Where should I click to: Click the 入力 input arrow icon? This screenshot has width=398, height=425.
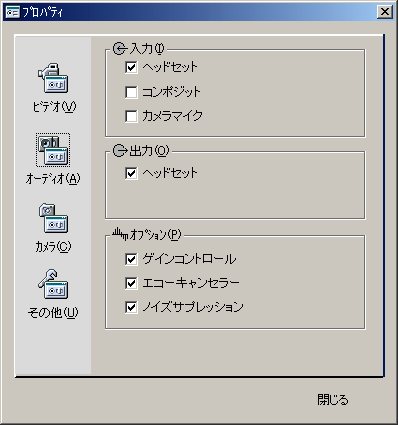[x=119, y=49]
